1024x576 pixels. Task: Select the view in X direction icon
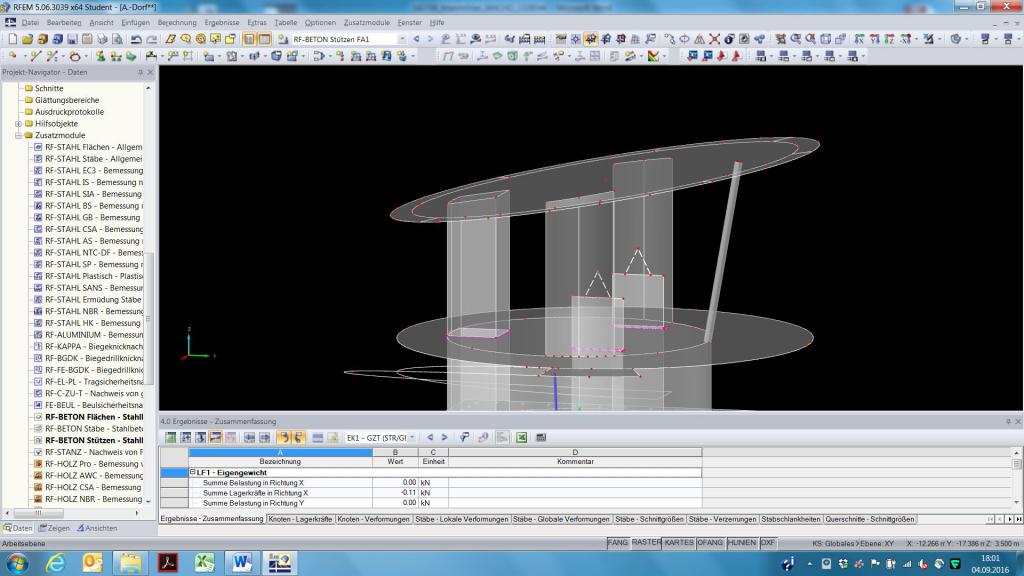click(x=858, y=39)
